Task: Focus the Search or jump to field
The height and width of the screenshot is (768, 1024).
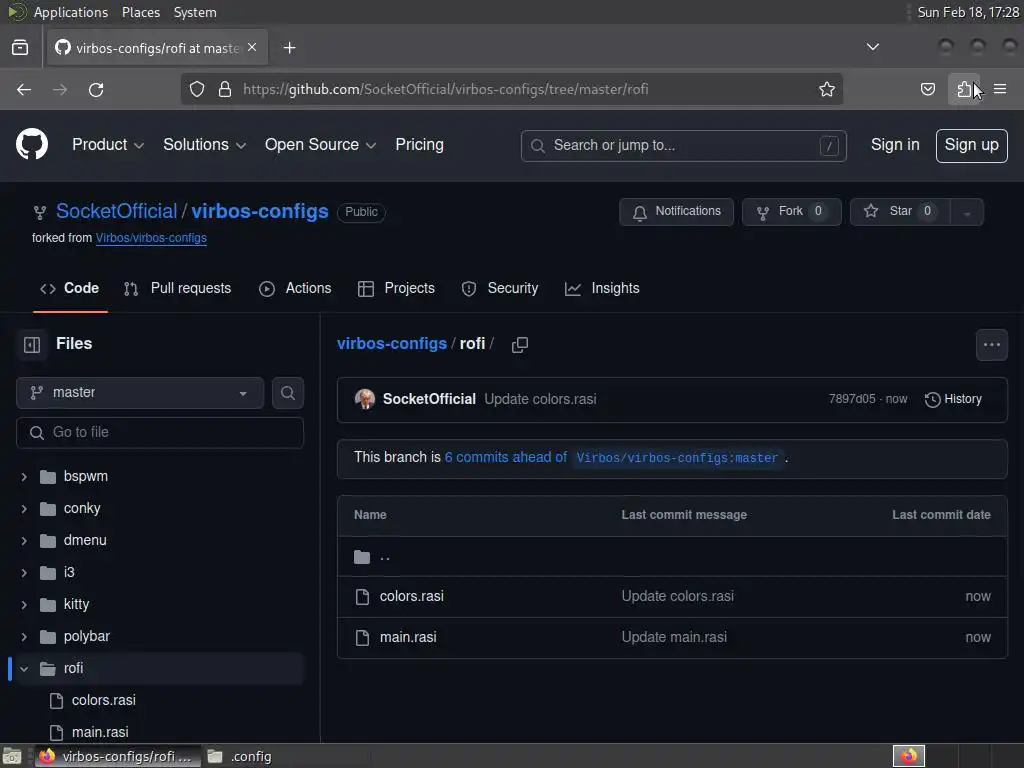Action: click(x=683, y=145)
